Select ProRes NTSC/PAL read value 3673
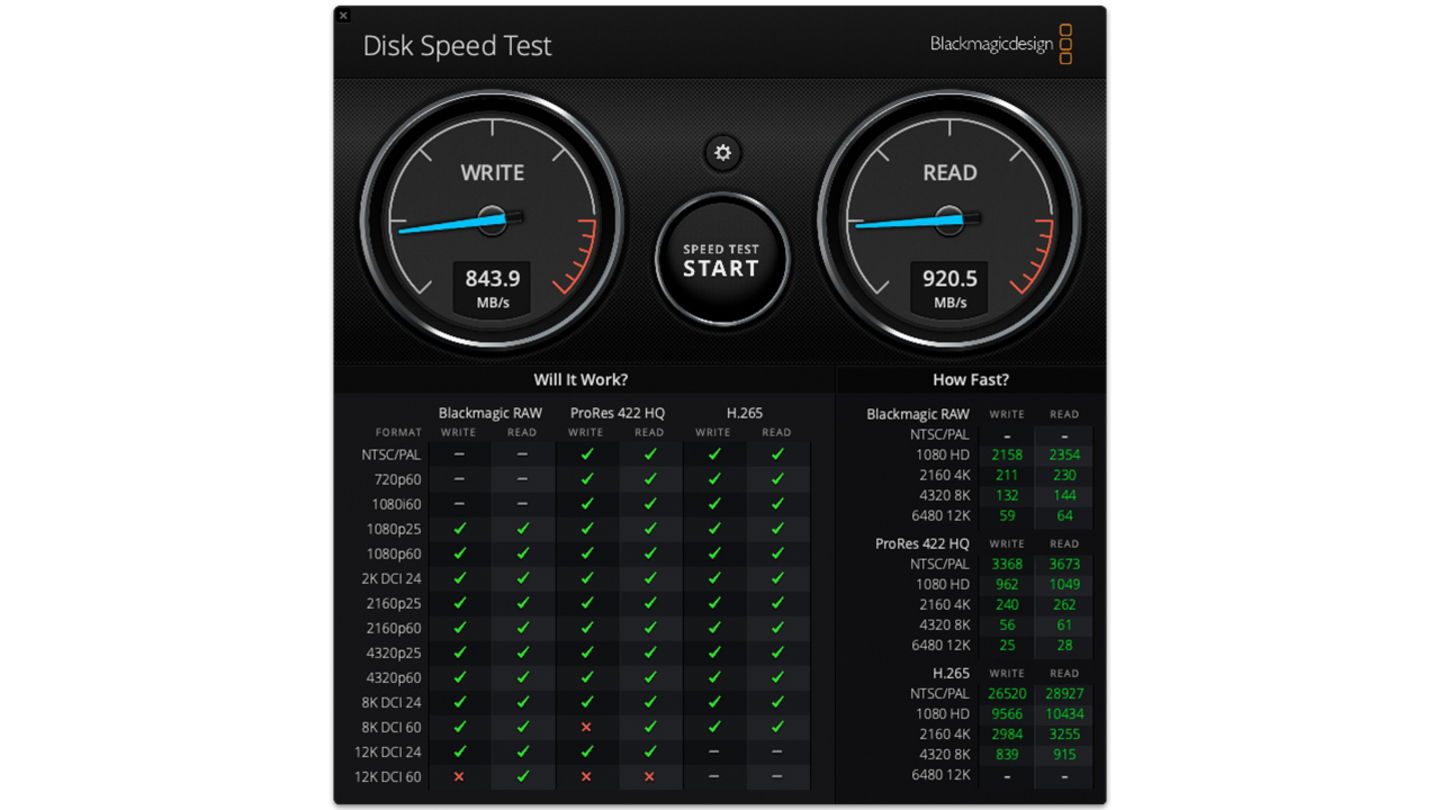Screen dimensions: 1440x810 [1064, 564]
